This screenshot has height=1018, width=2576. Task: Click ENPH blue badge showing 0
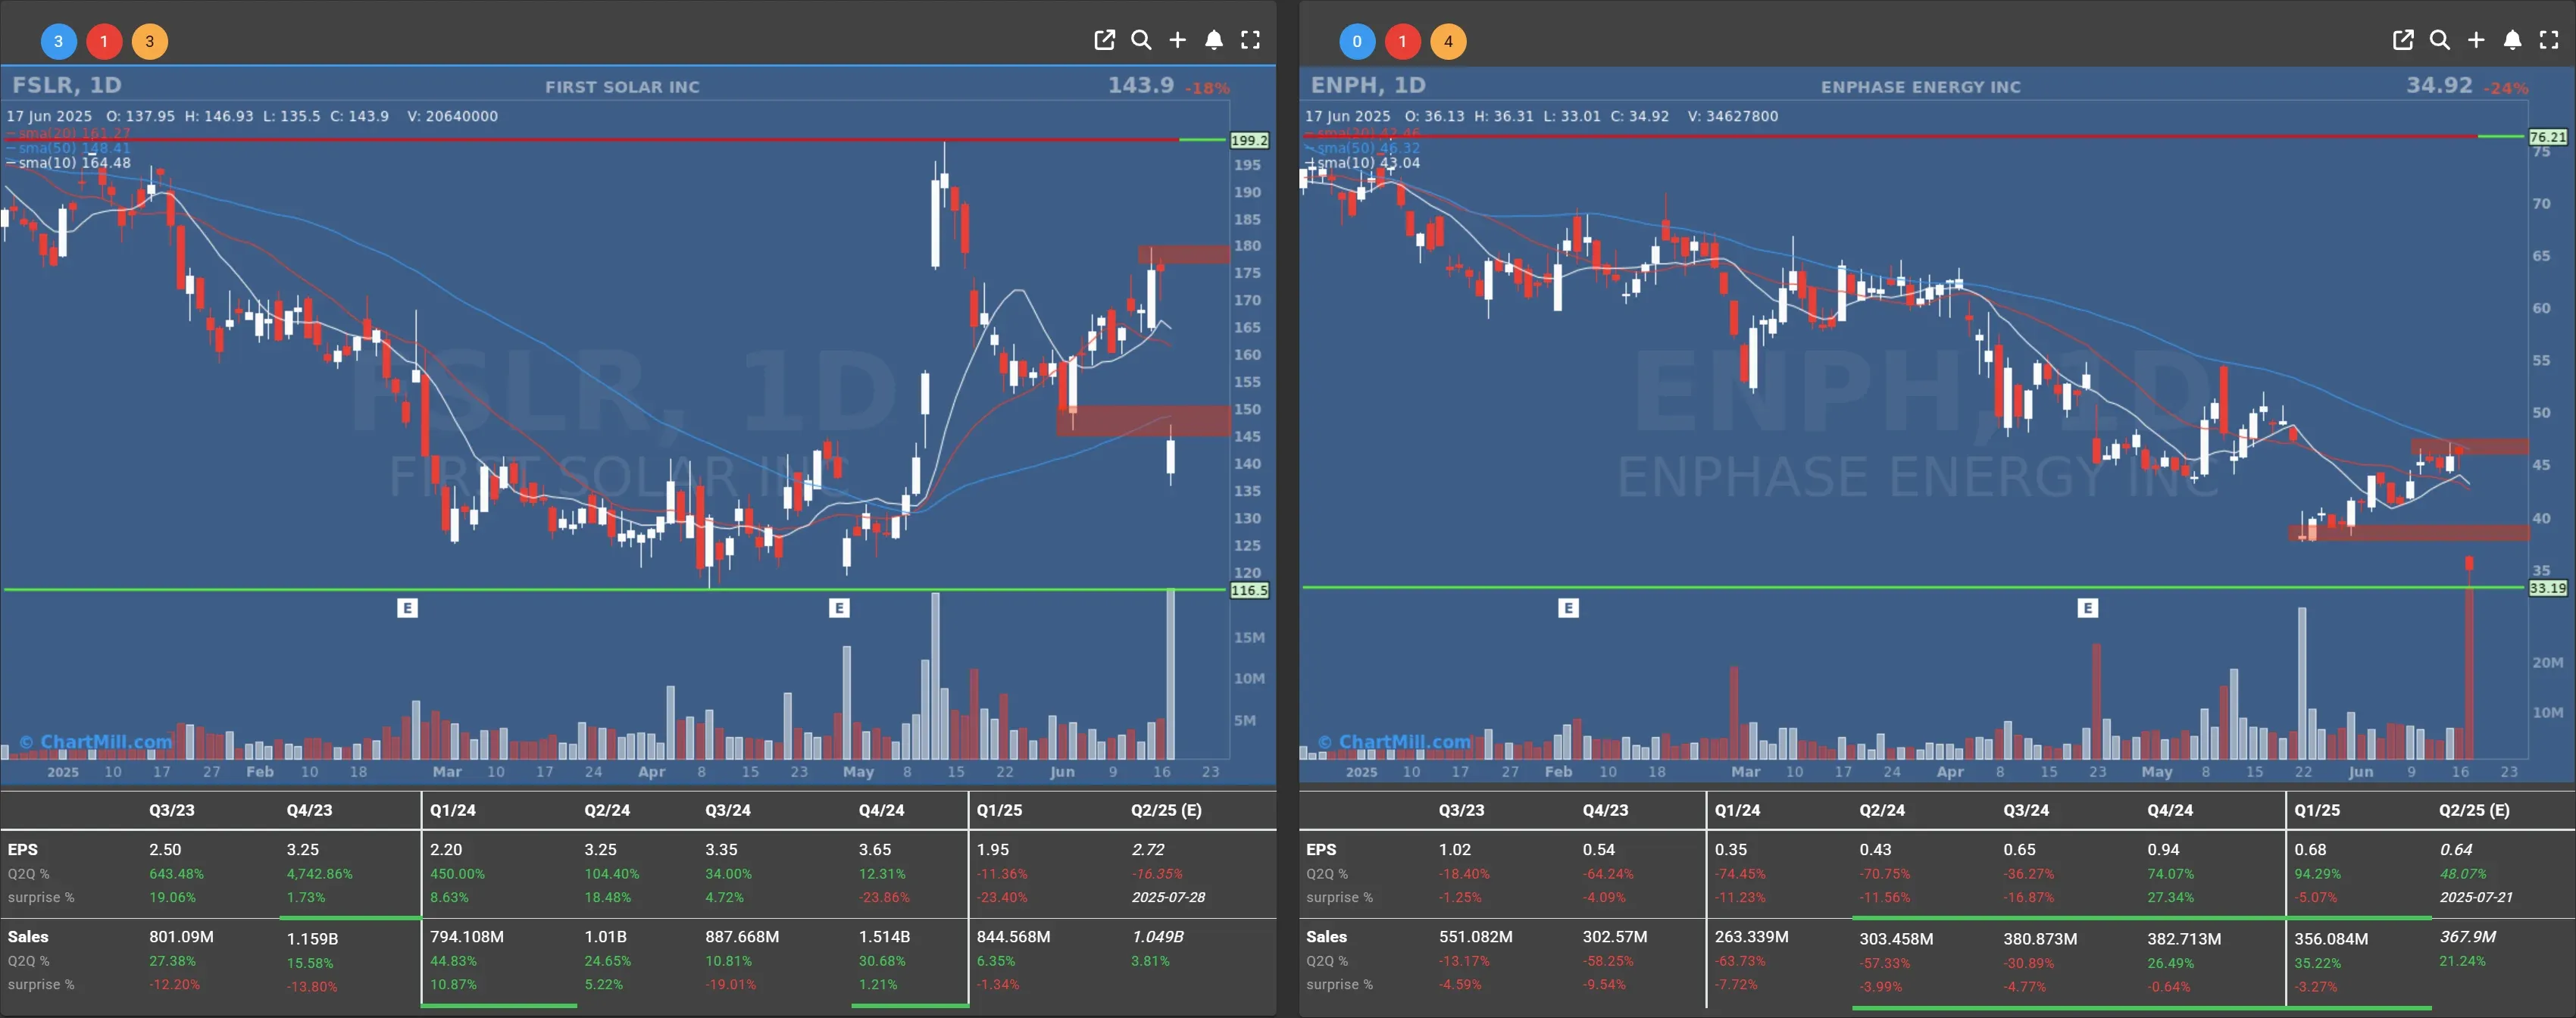(1357, 41)
